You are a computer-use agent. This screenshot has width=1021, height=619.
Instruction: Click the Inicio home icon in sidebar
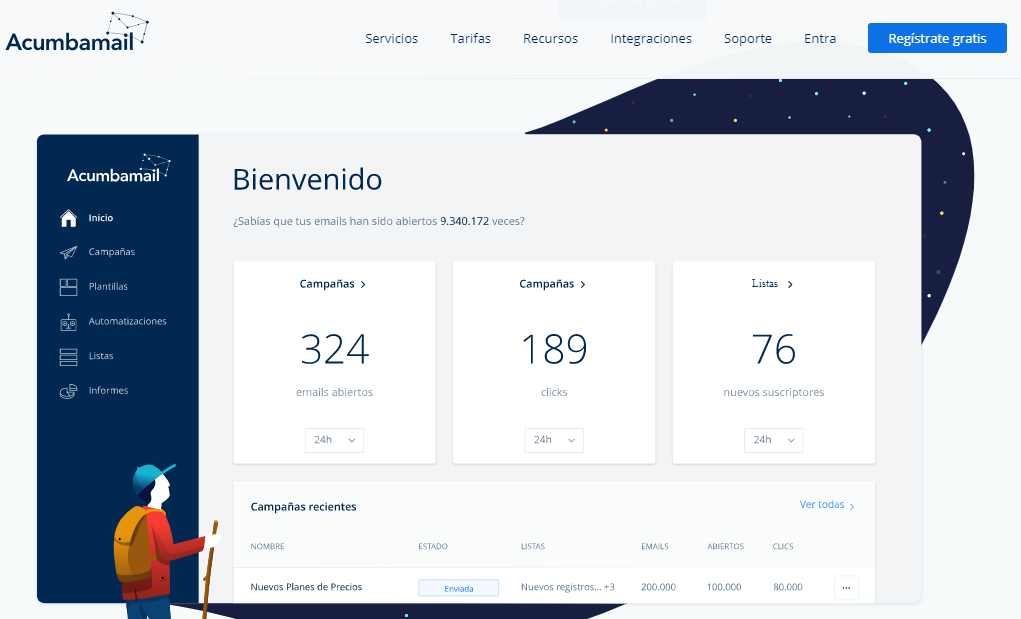68,218
